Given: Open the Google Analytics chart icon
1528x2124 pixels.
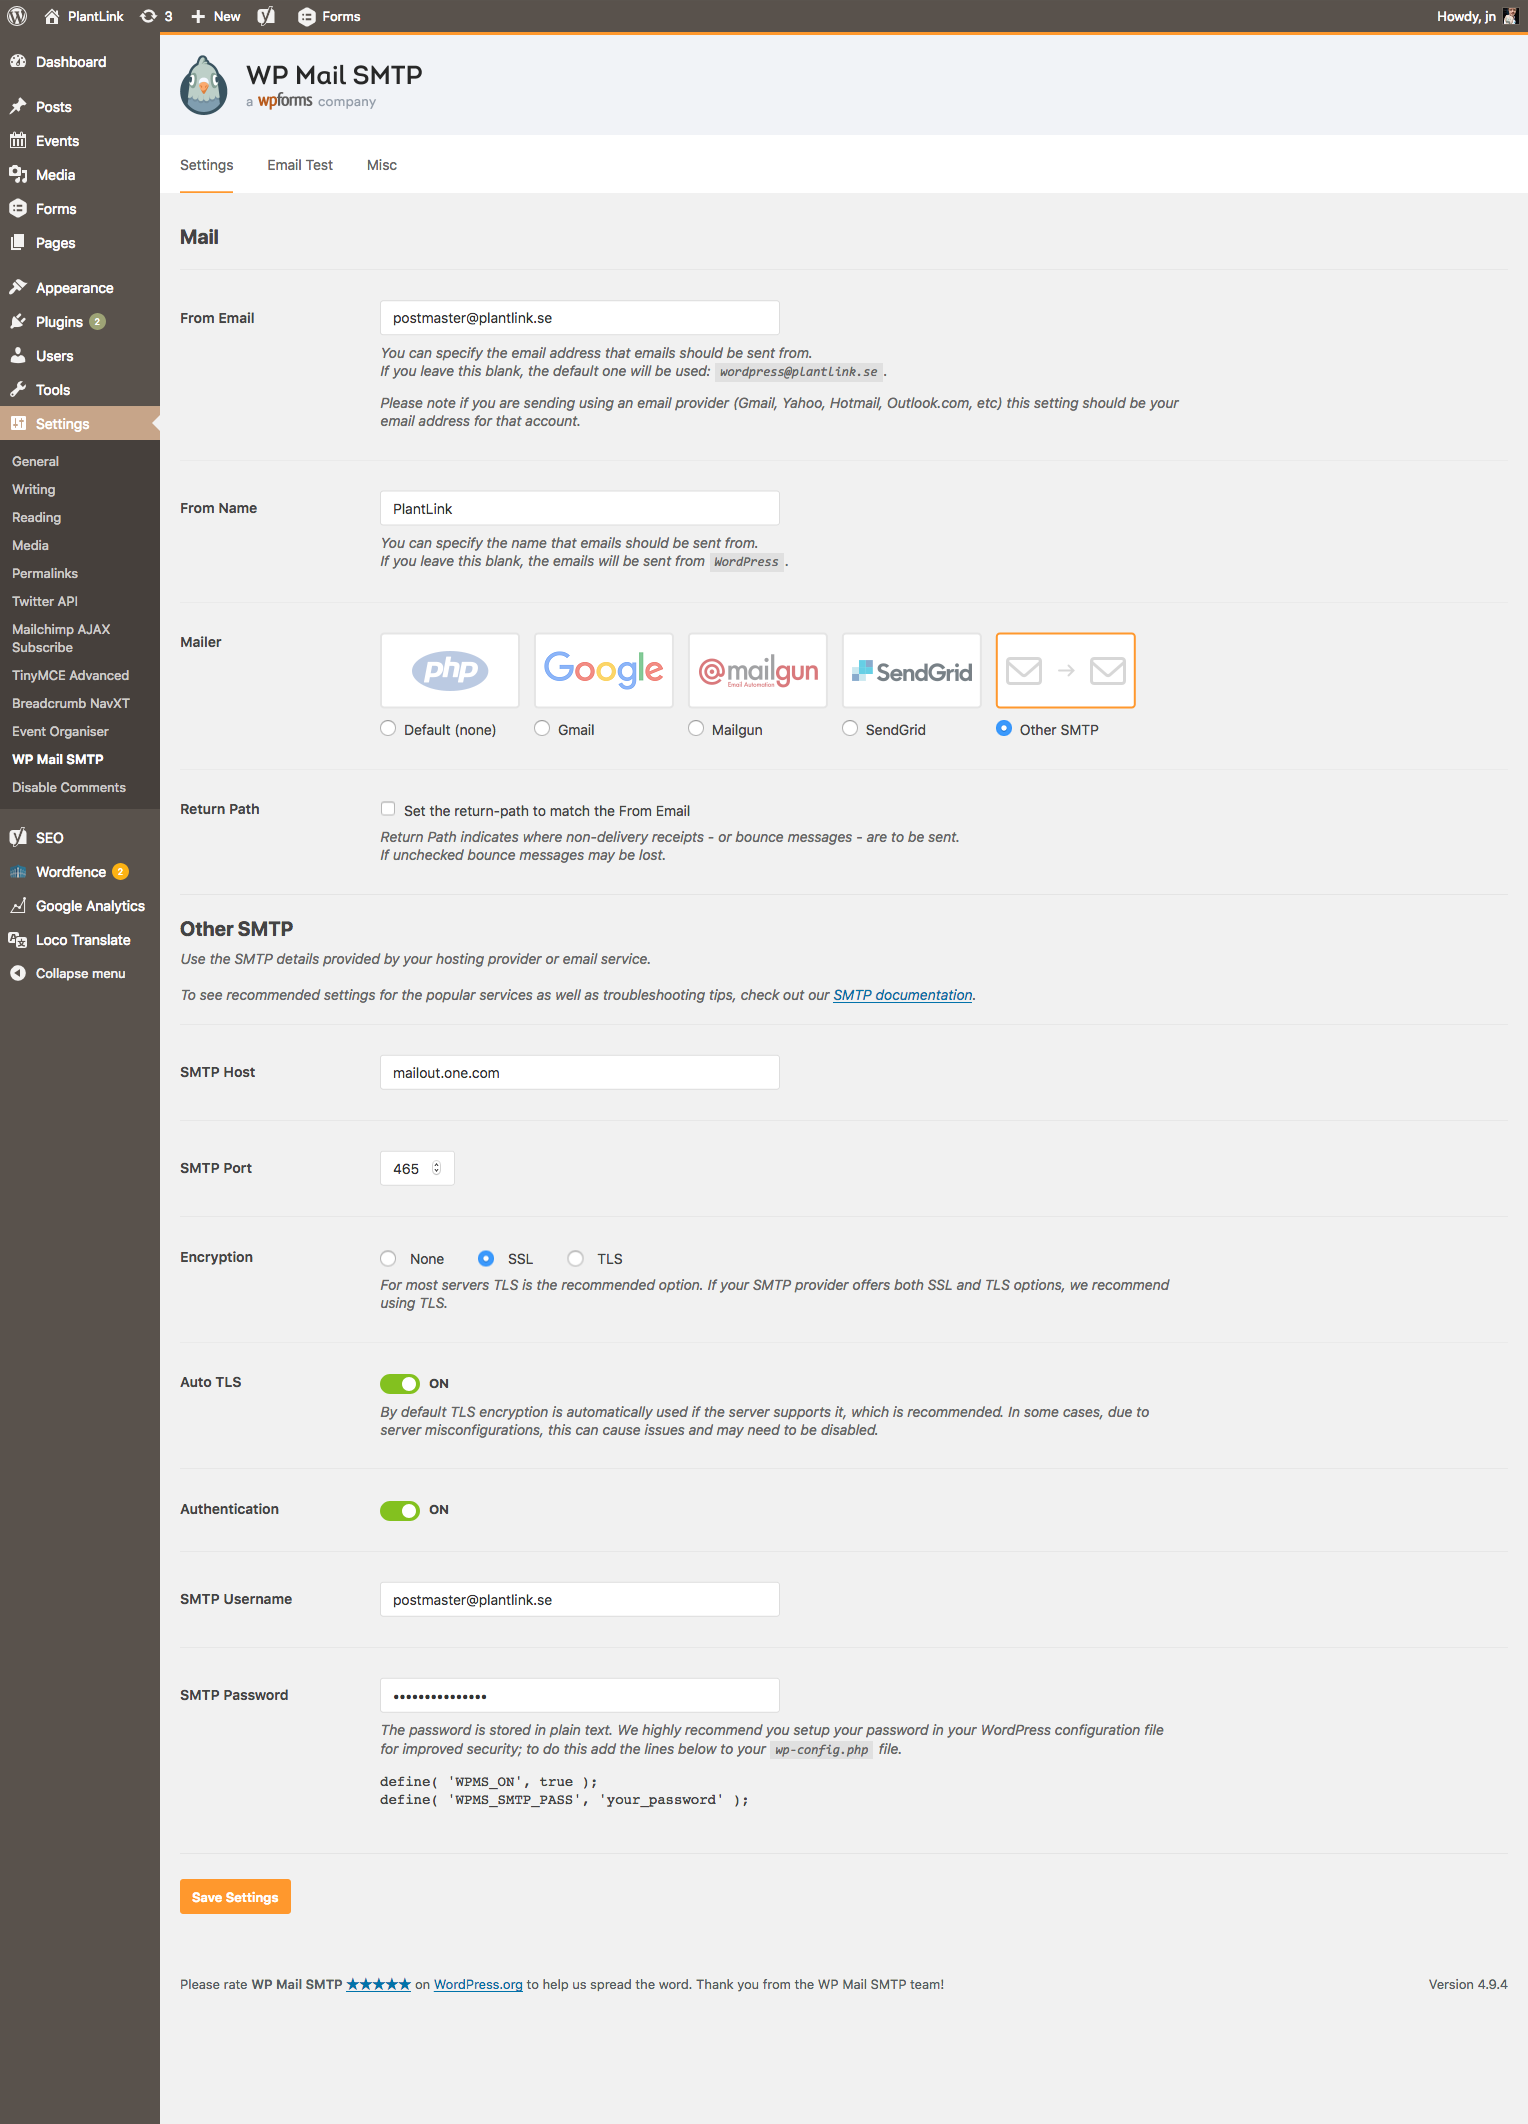Looking at the screenshot, I should pyautogui.click(x=18, y=905).
